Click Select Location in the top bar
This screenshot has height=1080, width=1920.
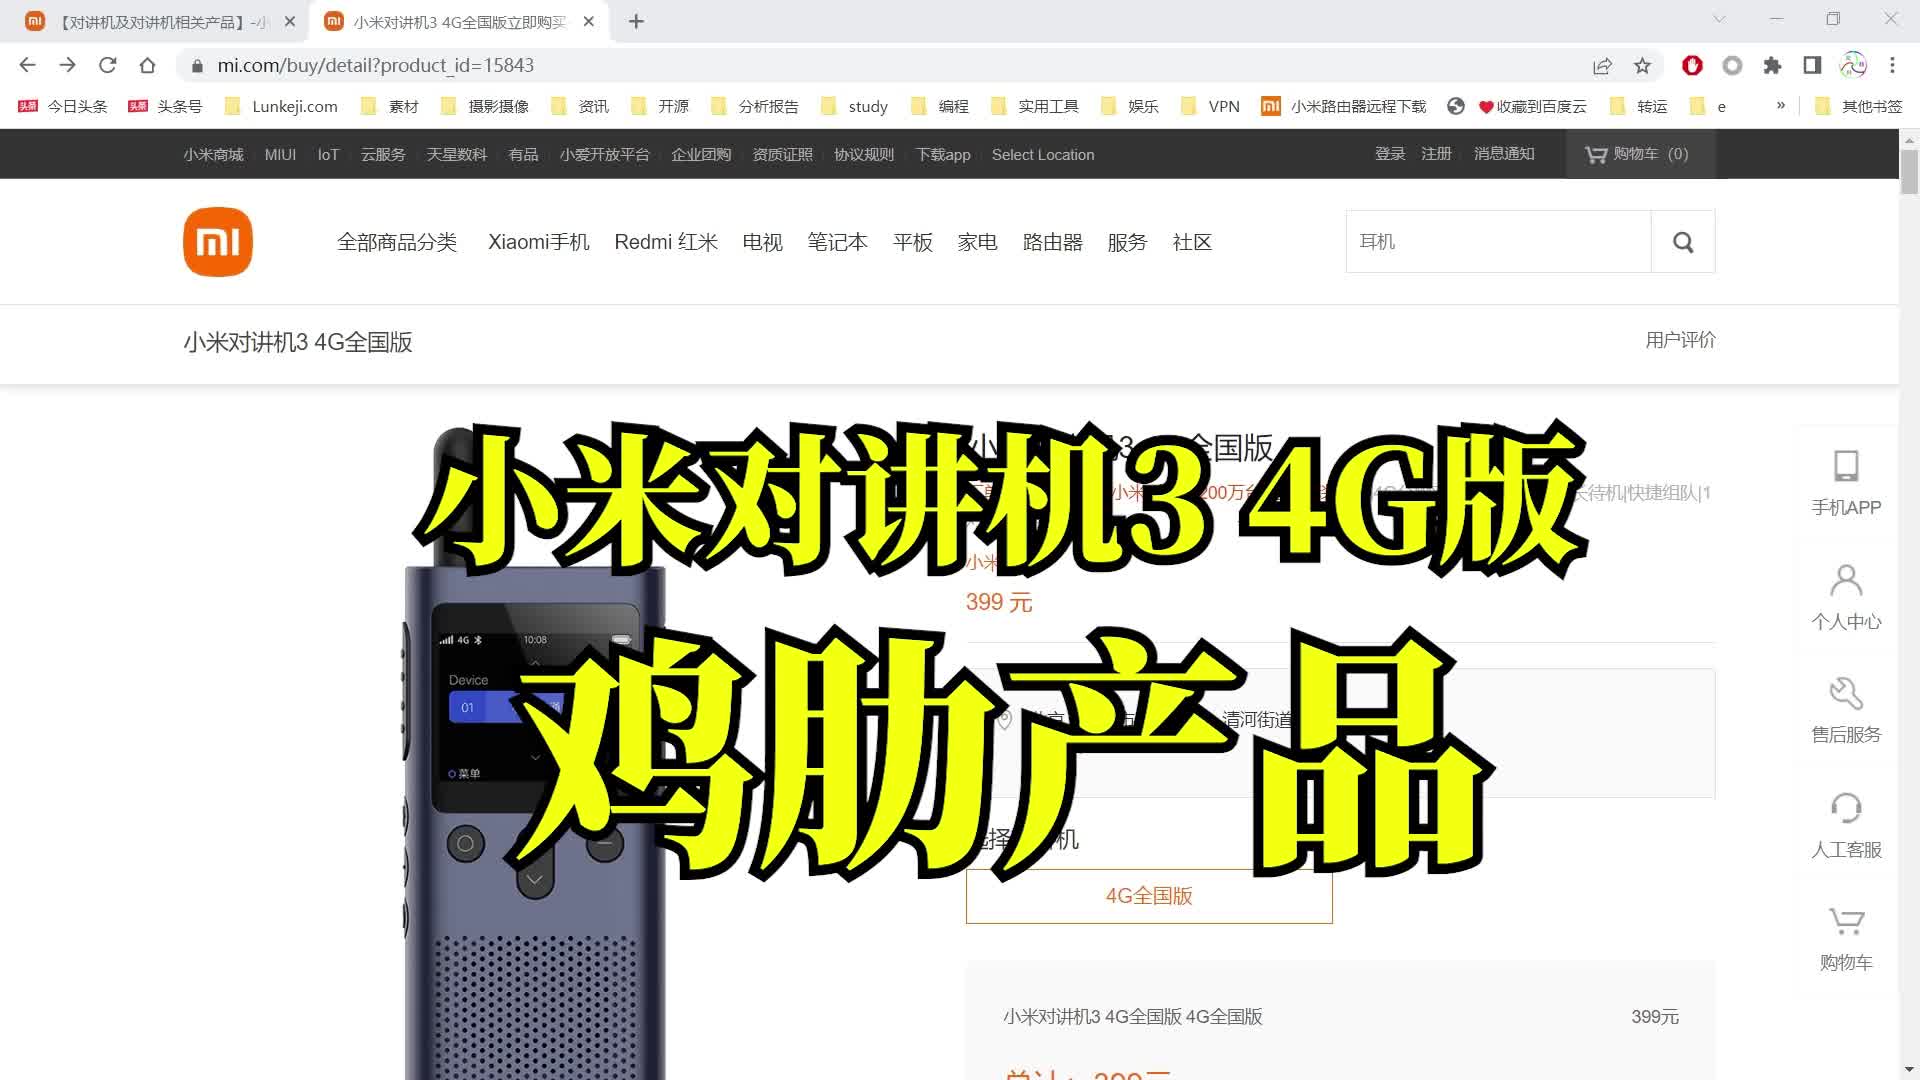1043,154
